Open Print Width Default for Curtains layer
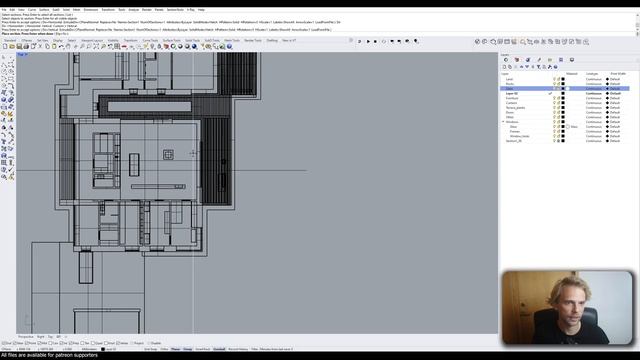640x360 pixels. click(x=615, y=103)
